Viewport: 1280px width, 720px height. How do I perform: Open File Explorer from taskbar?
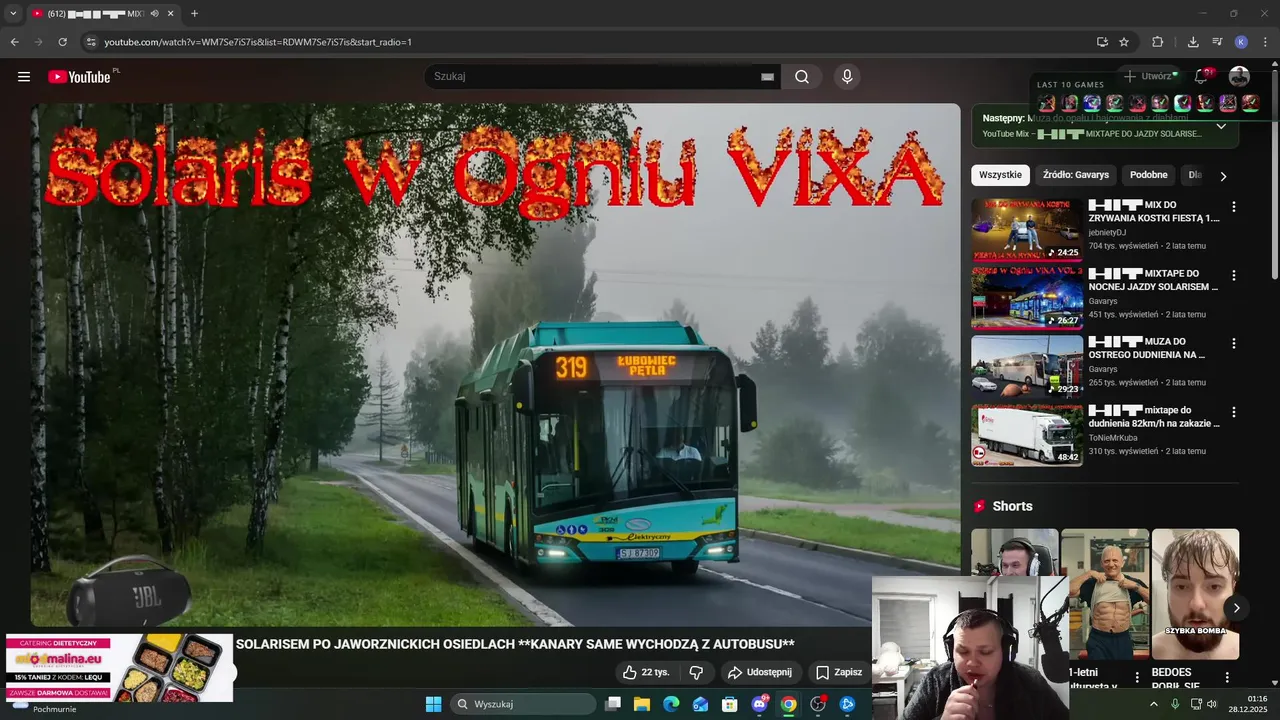[x=642, y=704]
